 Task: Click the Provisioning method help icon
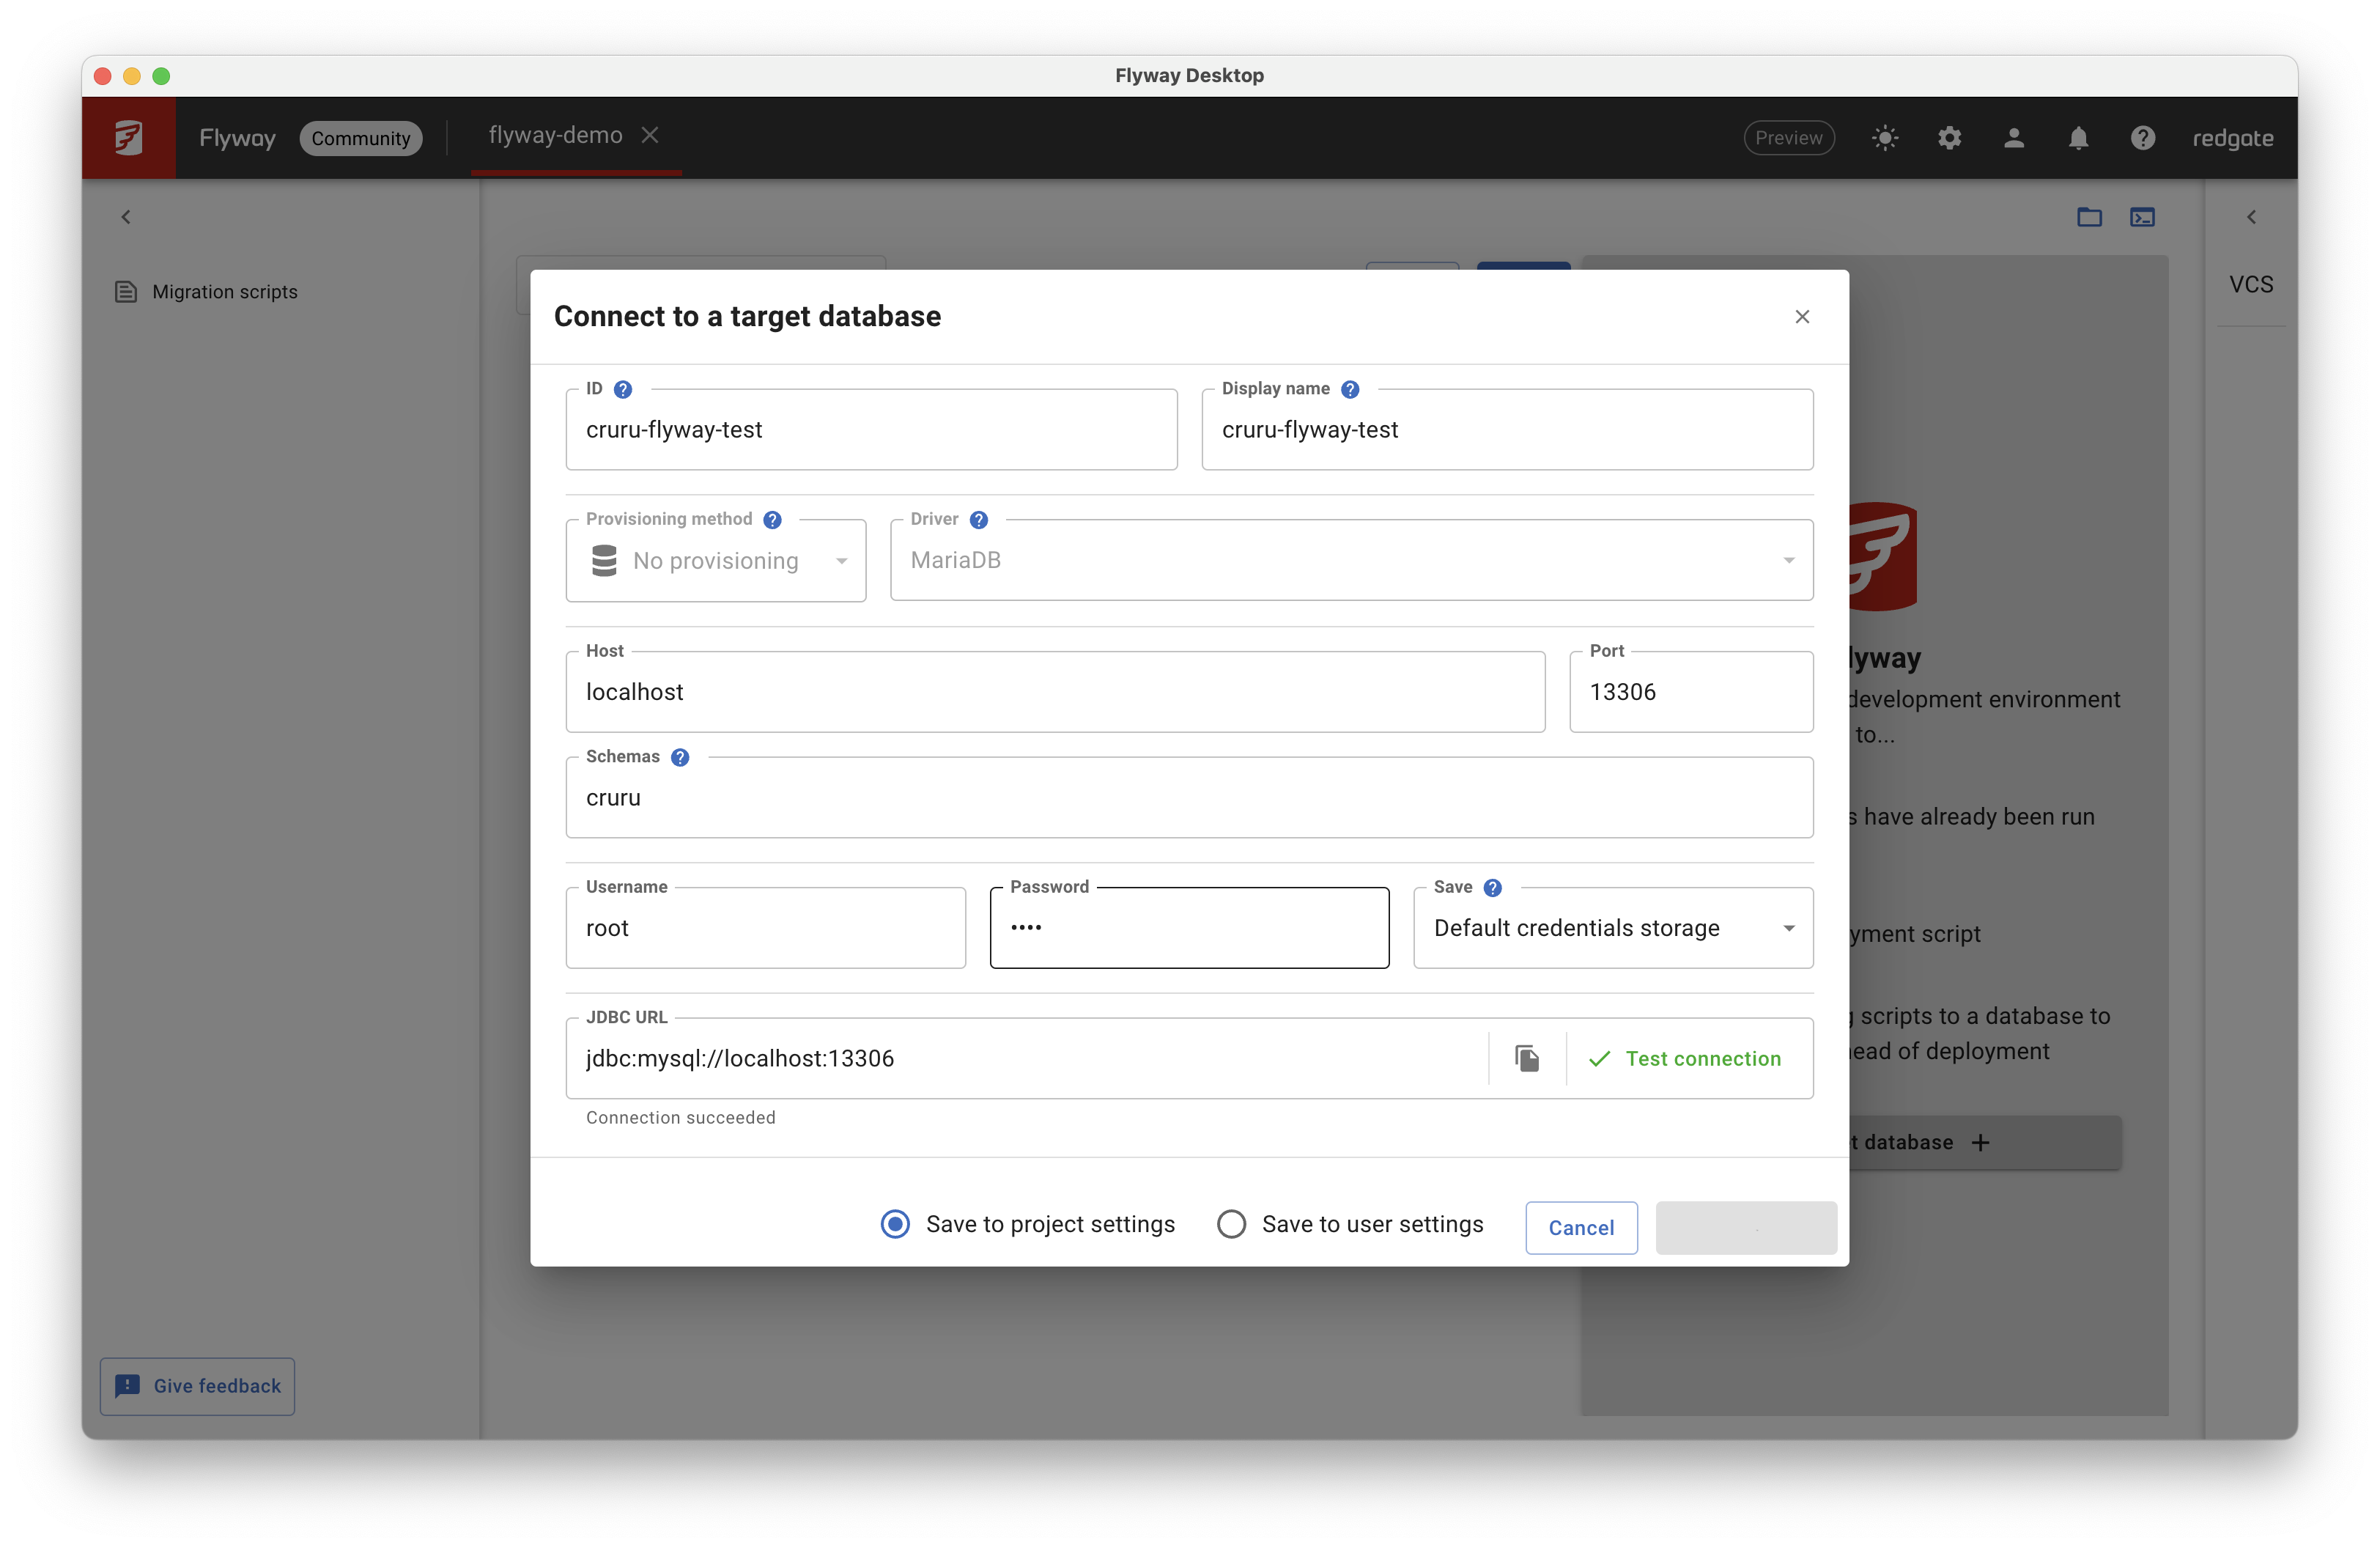click(x=772, y=520)
